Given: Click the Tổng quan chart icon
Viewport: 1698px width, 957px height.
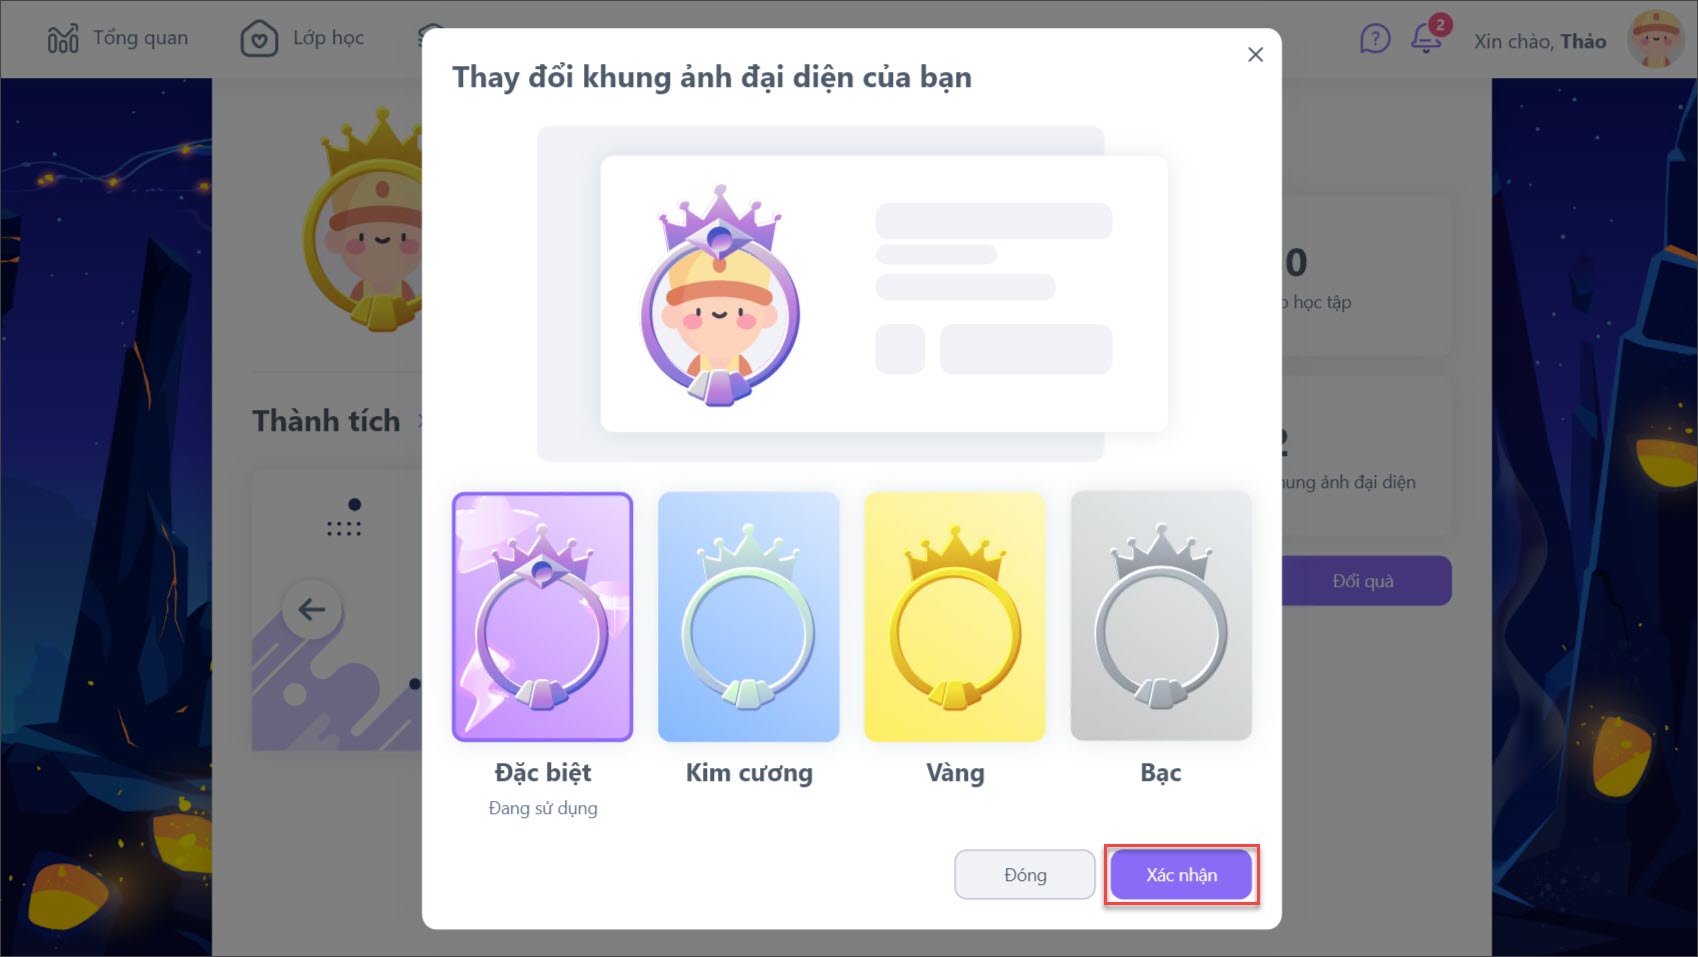Looking at the screenshot, I should coord(63,39).
